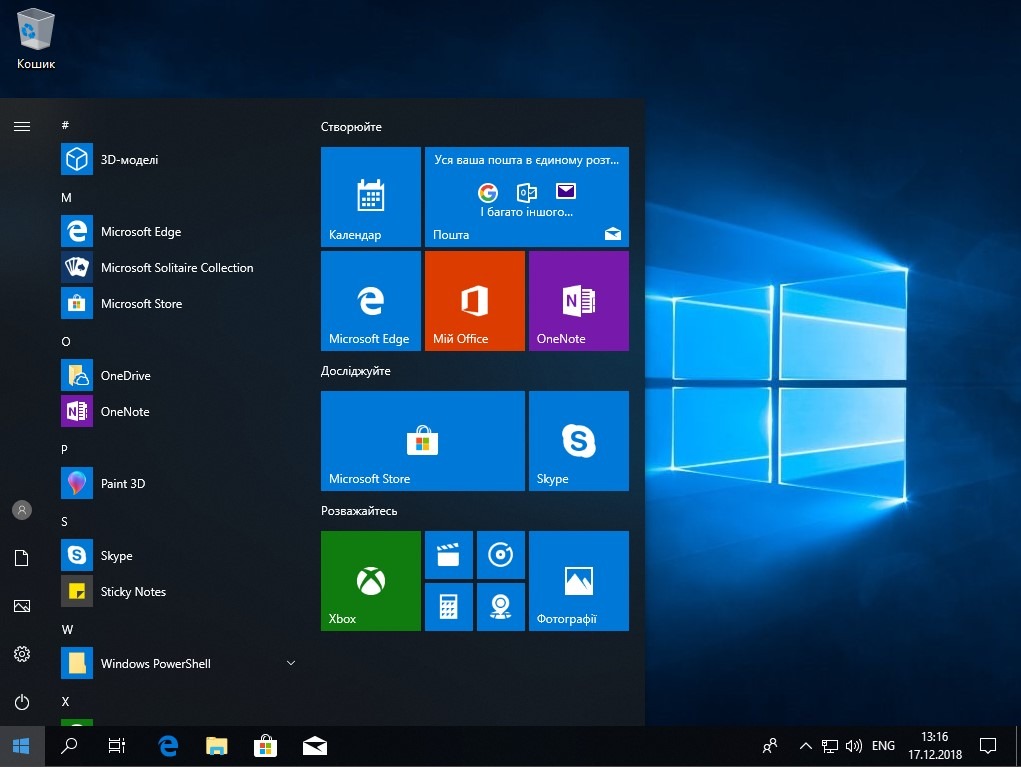Open the purple OneNote tile

[579, 301]
